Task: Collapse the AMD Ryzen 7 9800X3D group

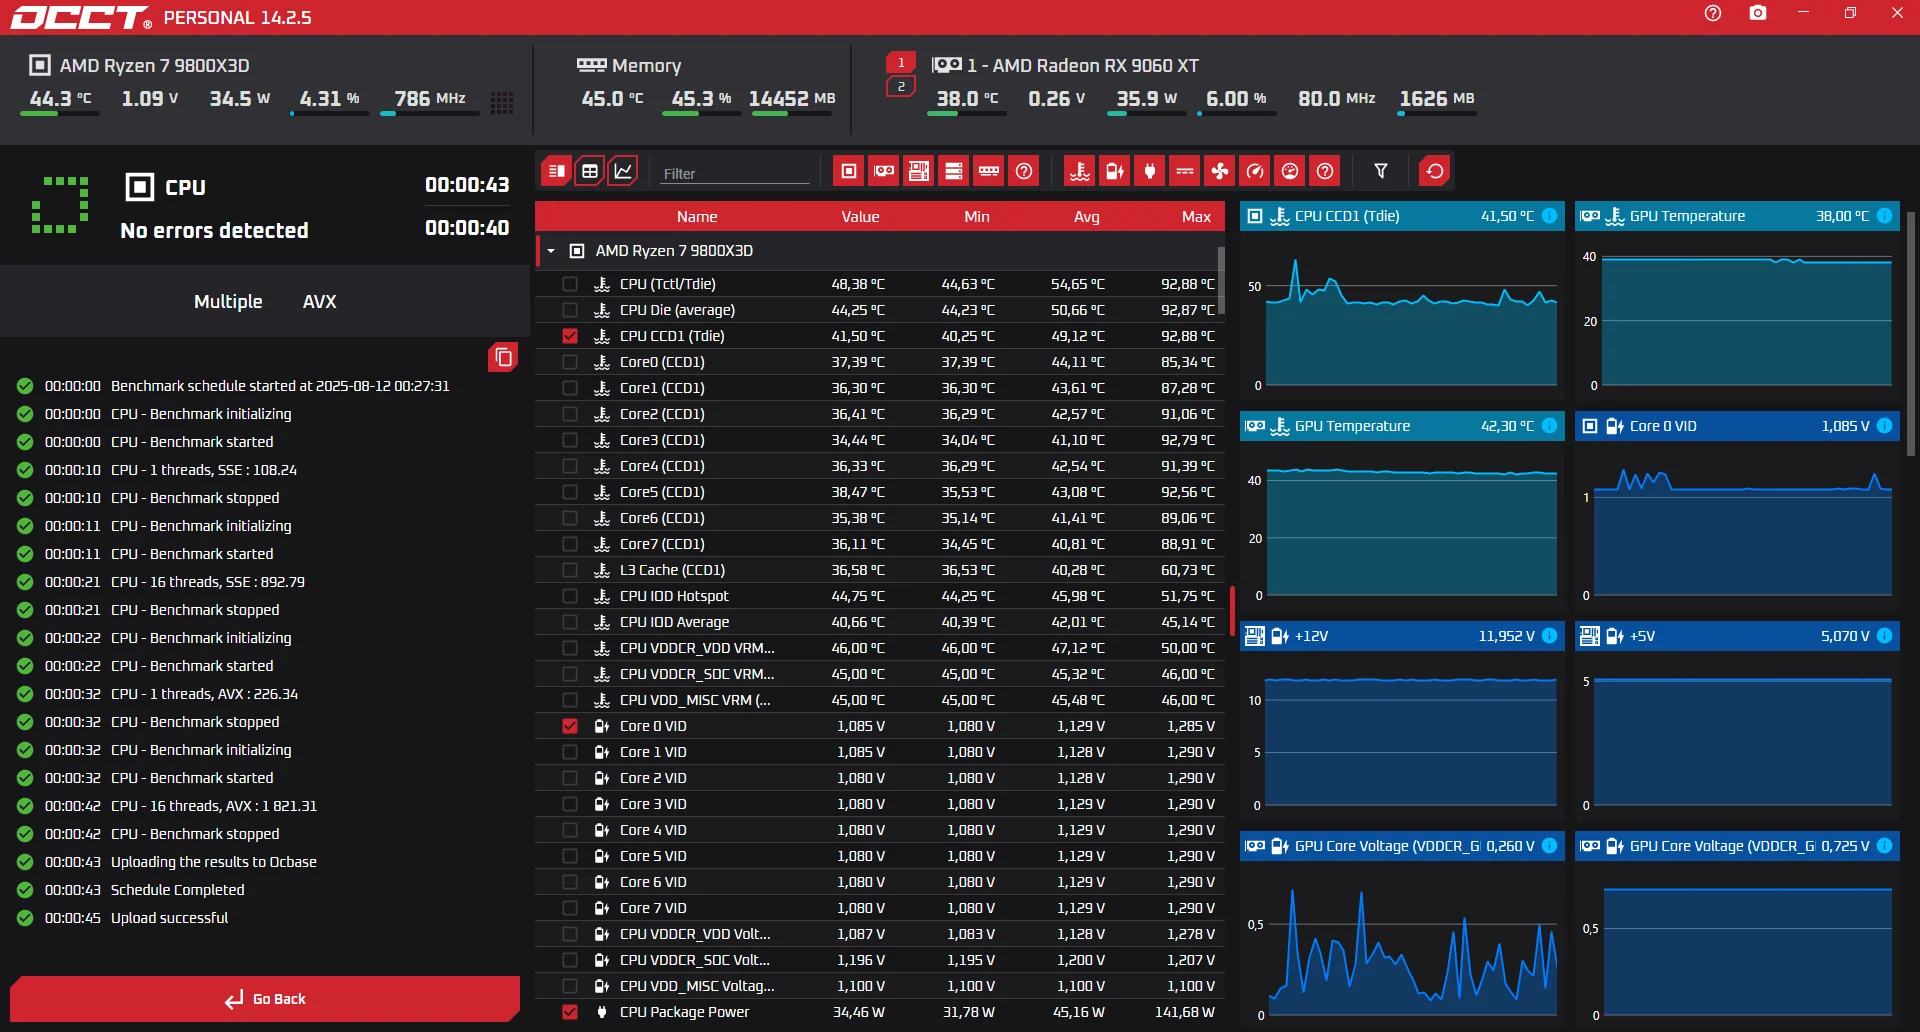Action: [x=551, y=251]
